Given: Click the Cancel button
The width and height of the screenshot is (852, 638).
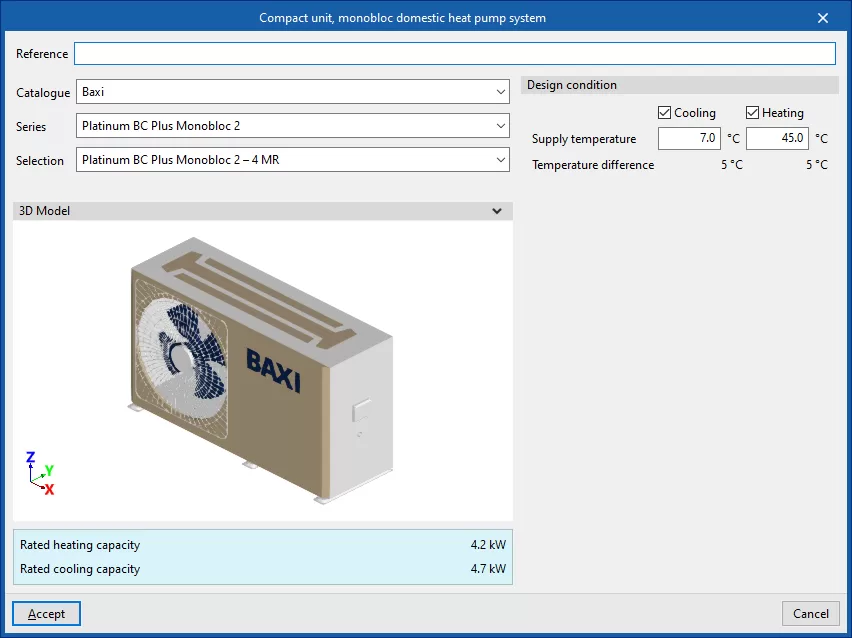Looking at the screenshot, I should point(811,614).
